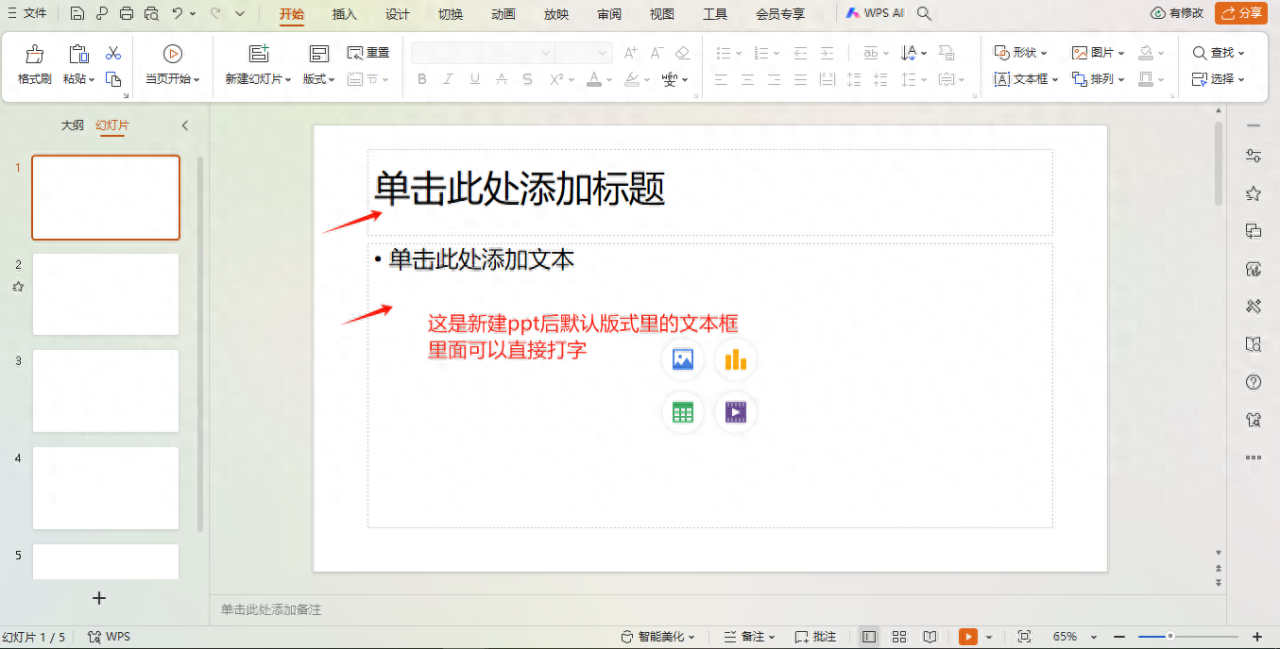
Task: Select slide 3 thumbnail in the slide panel
Action: click(105, 391)
